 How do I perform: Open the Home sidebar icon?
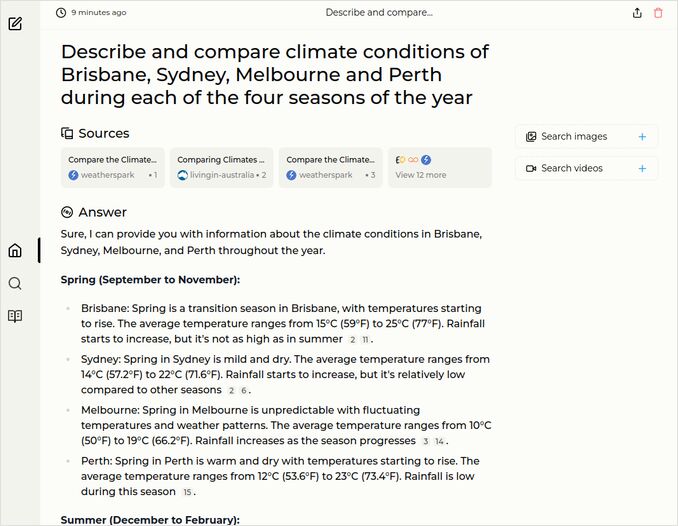[15, 251]
